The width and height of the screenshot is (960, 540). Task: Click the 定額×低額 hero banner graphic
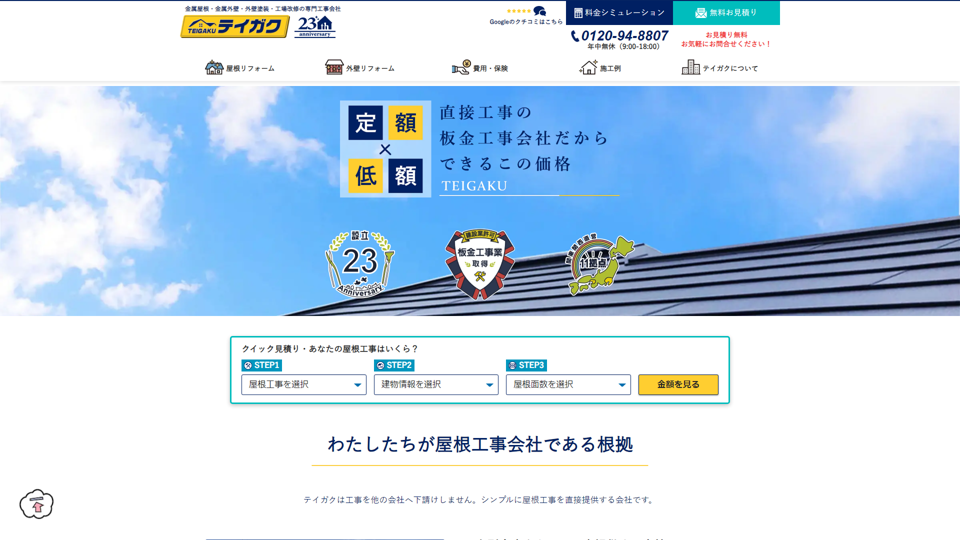[385, 148]
